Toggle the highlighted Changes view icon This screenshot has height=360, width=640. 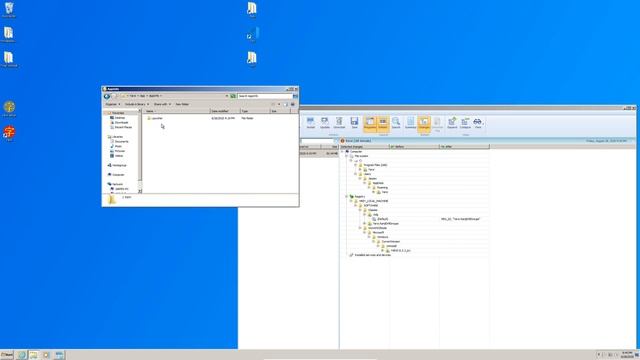(x=424, y=123)
